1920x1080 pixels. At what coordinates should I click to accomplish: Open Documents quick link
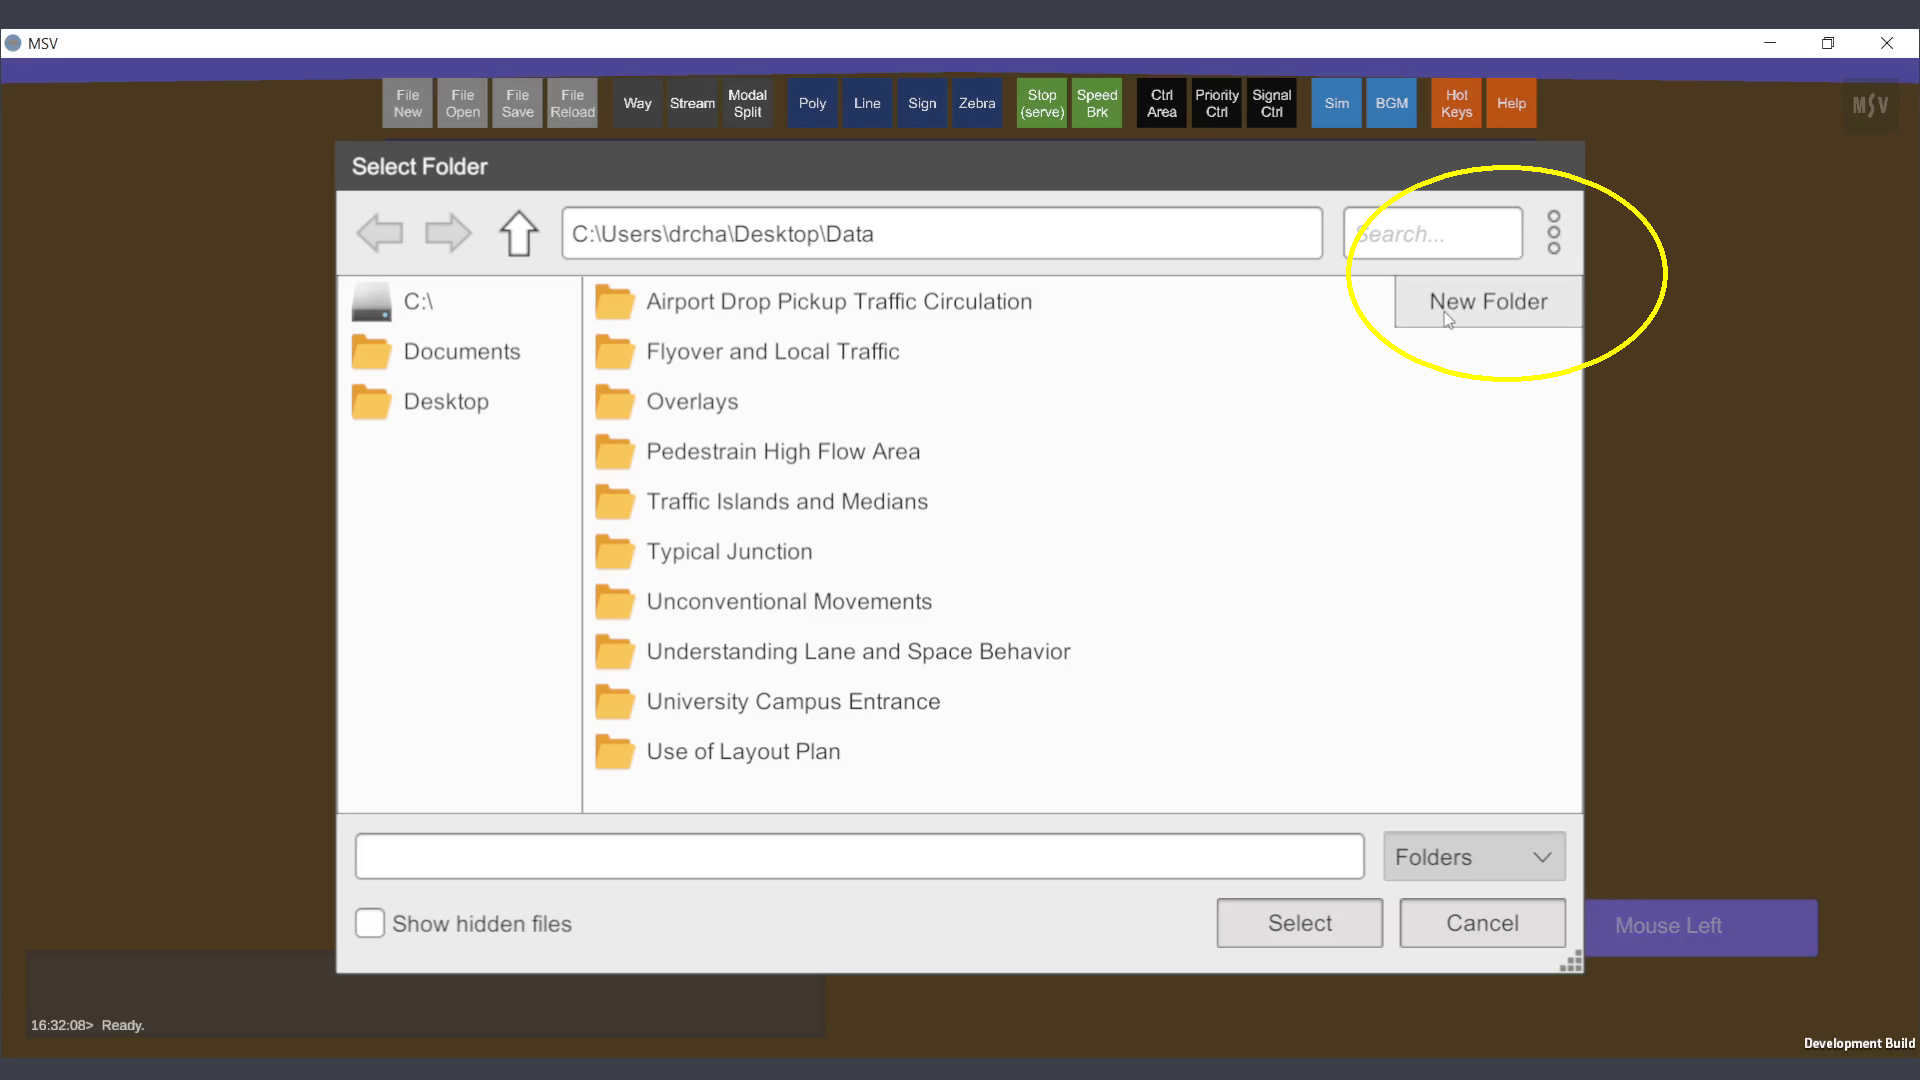461,352
